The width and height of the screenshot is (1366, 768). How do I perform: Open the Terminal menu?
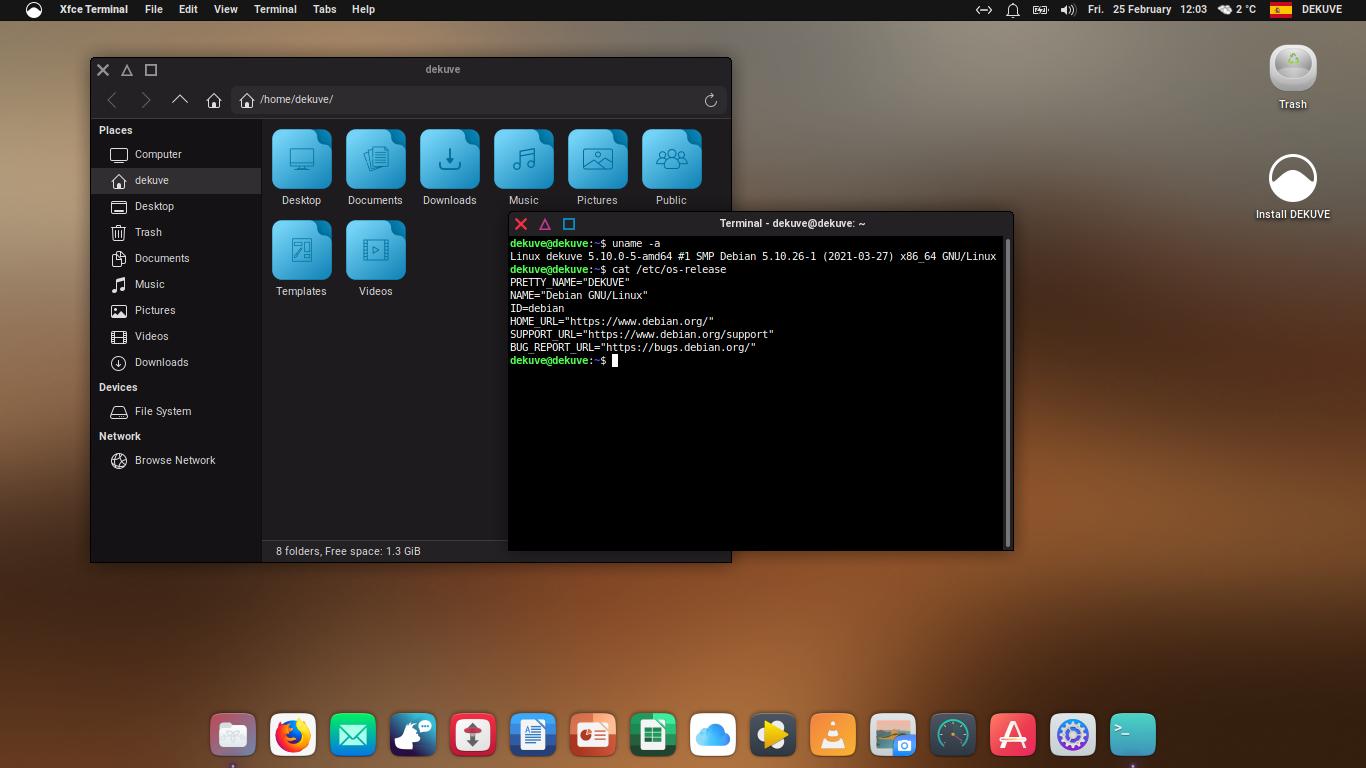point(275,9)
